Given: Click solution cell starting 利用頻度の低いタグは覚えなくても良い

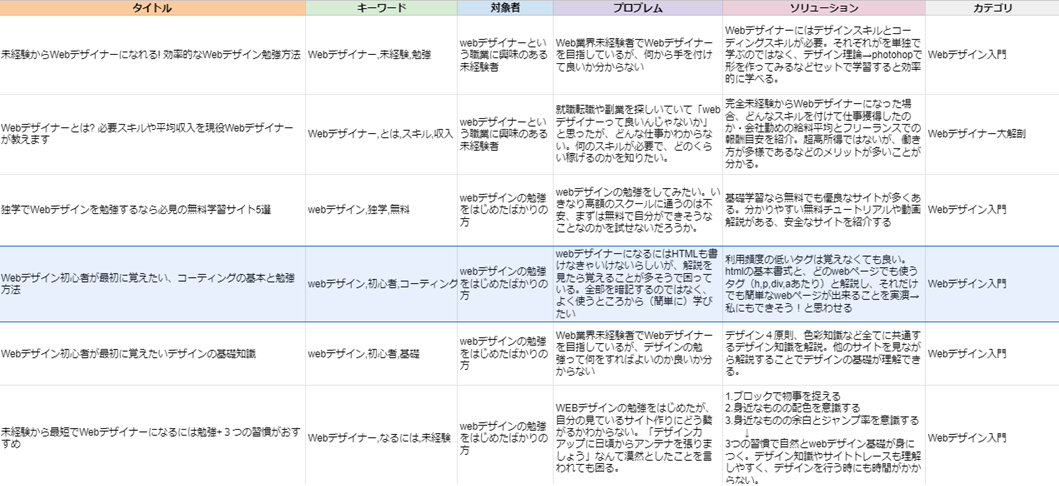Looking at the screenshot, I should [824, 284].
